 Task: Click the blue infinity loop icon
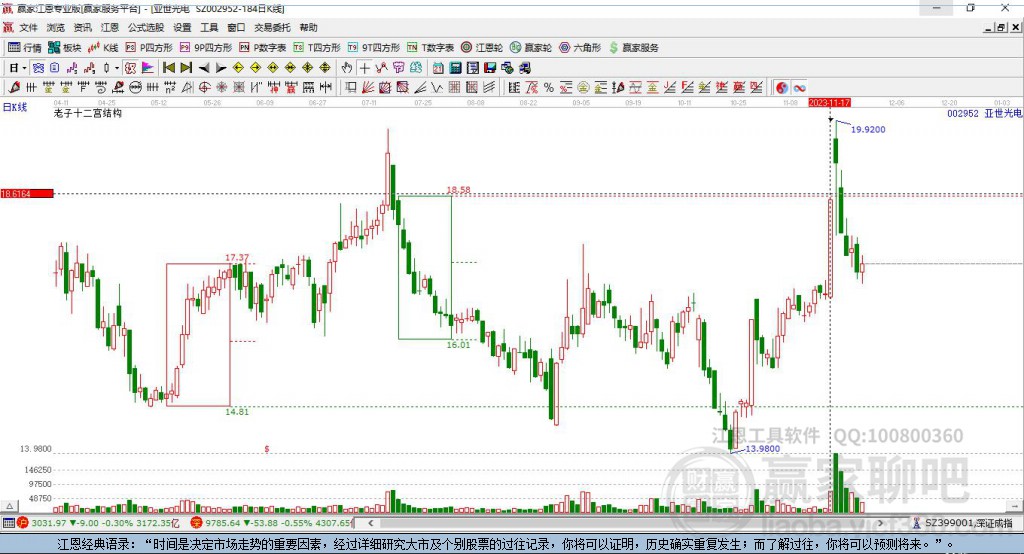click(799, 88)
